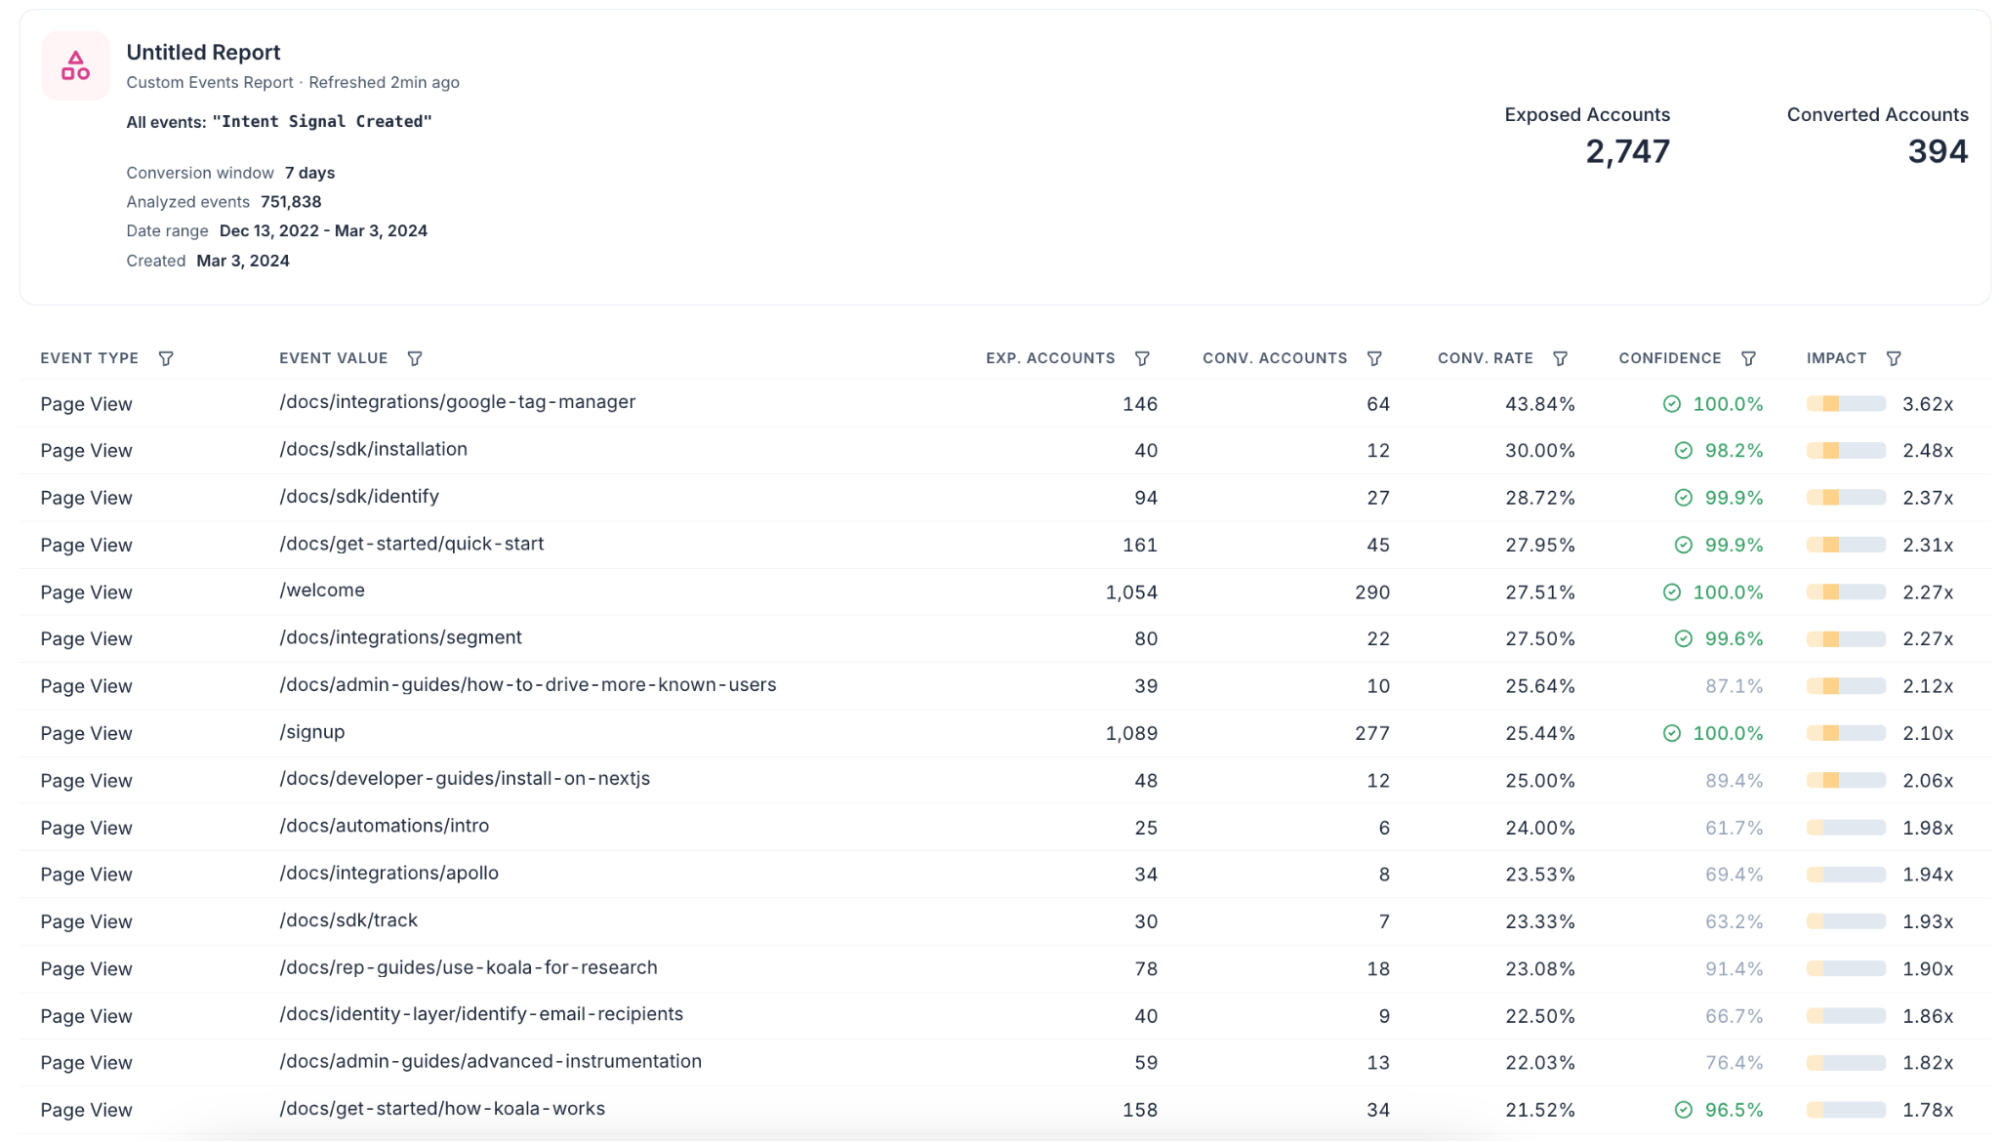
Task: Open the Impact column filter
Action: (1893, 358)
